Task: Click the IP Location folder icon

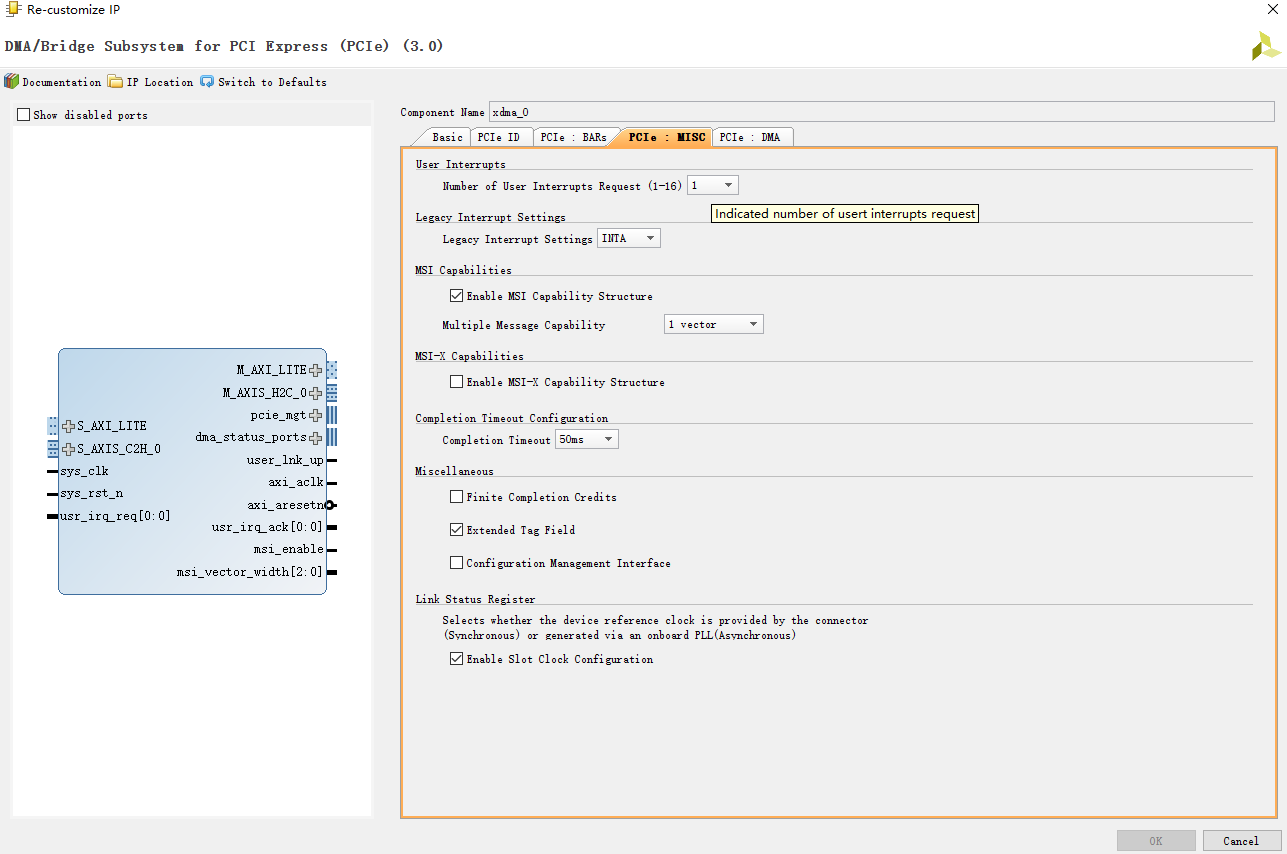Action: [x=114, y=82]
